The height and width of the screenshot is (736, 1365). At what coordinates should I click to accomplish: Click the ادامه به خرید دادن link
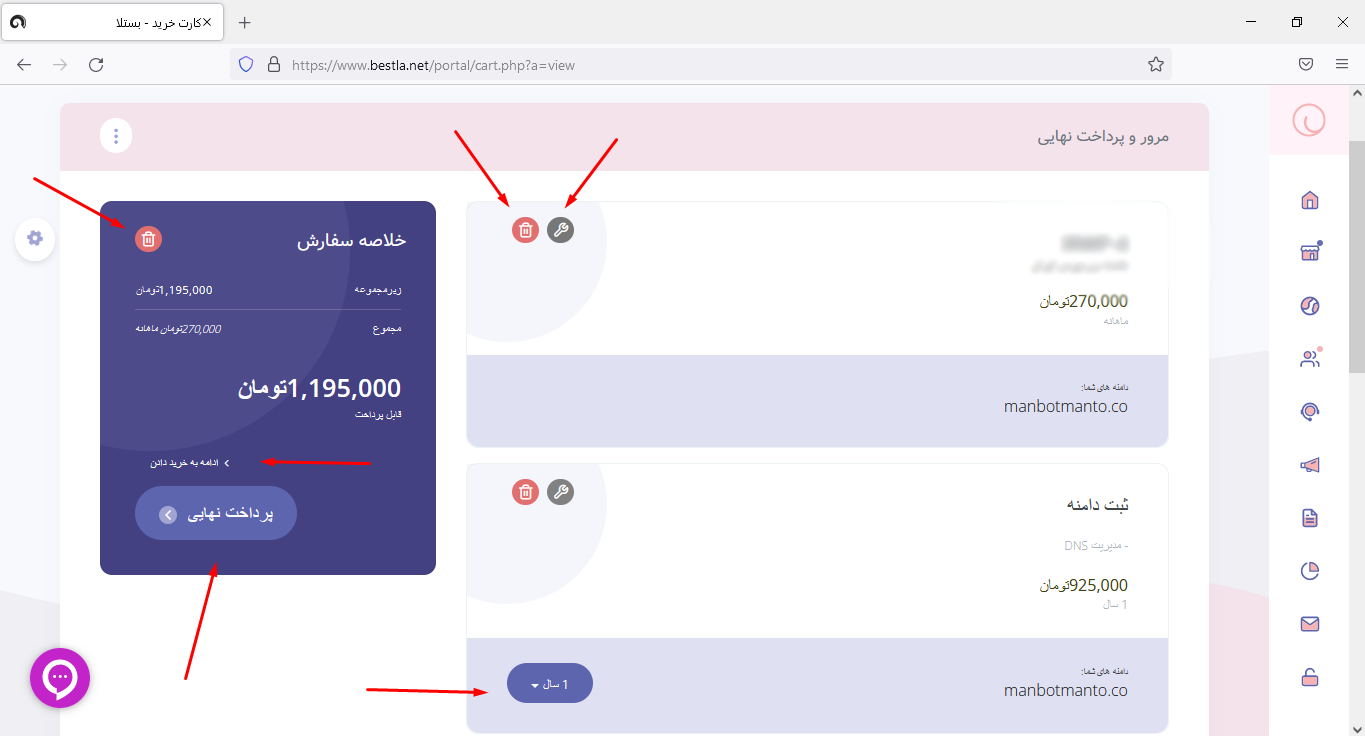tap(190, 463)
